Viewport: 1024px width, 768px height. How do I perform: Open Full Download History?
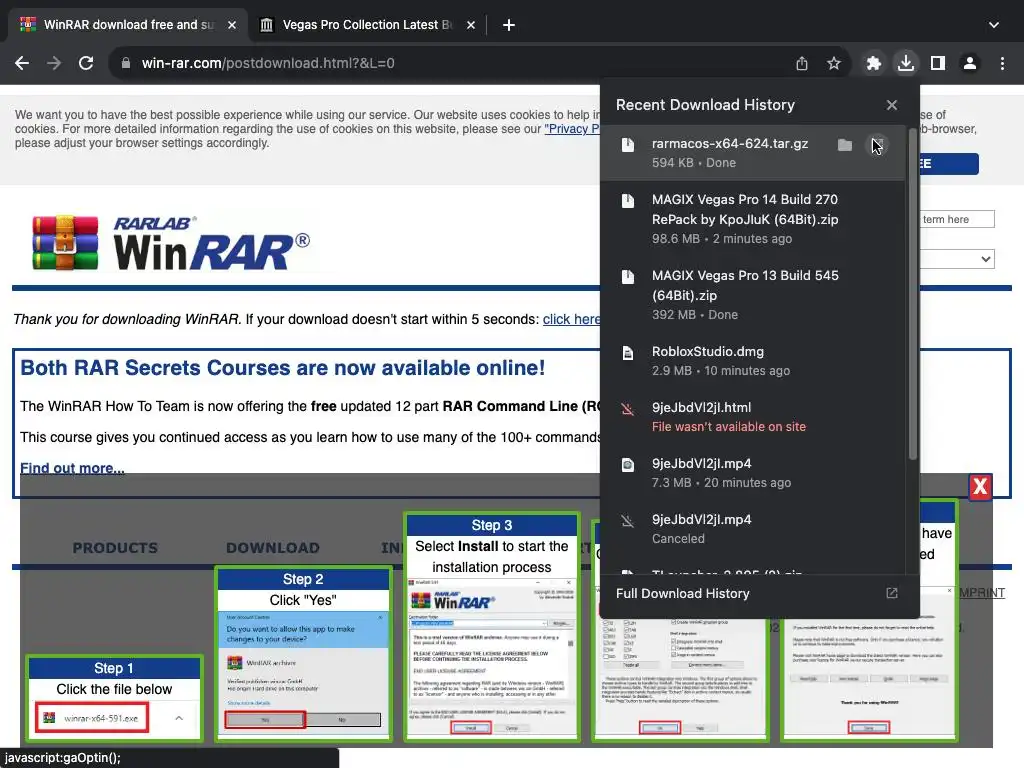(x=760, y=593)
